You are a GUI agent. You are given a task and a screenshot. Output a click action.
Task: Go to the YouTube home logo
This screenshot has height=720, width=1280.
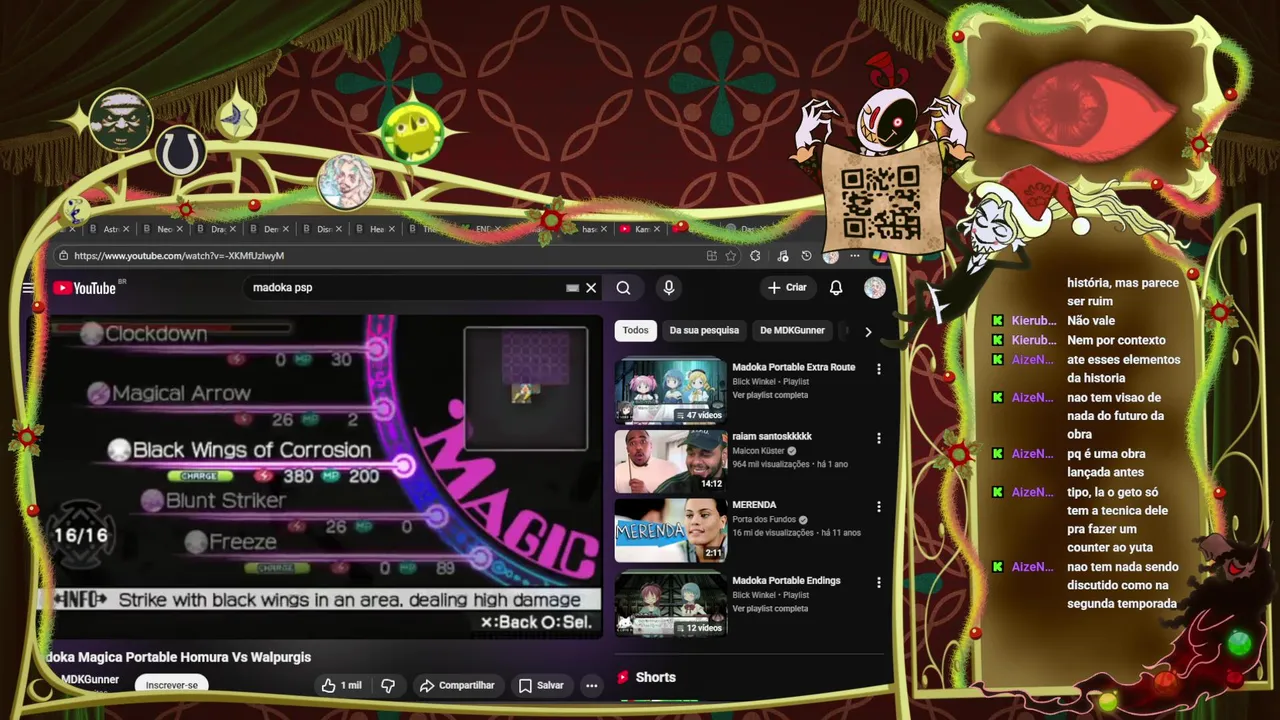point(85,288)
